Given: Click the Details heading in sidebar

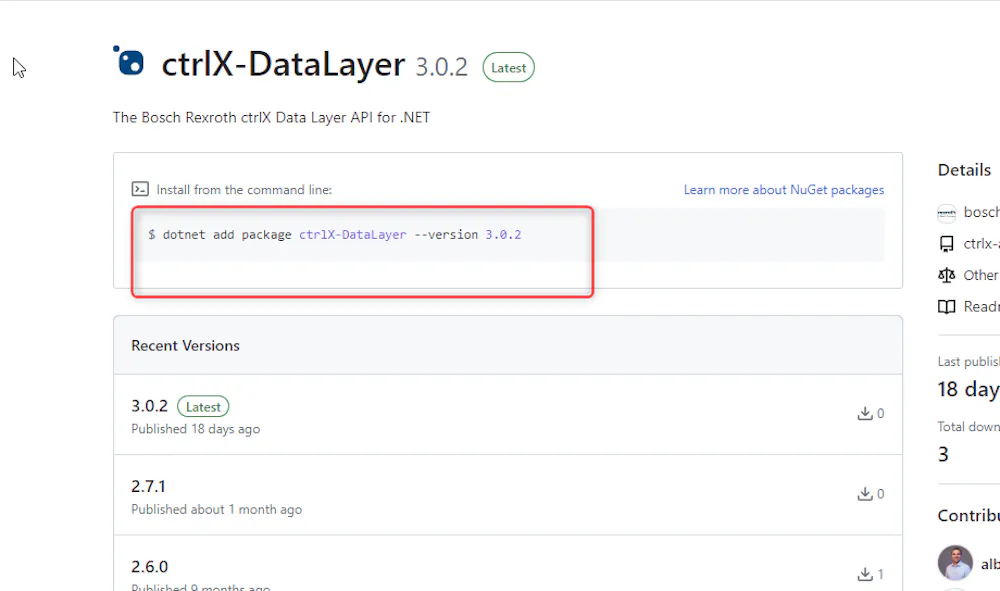Looking at the screenshot, I should [x=964, y=170].
